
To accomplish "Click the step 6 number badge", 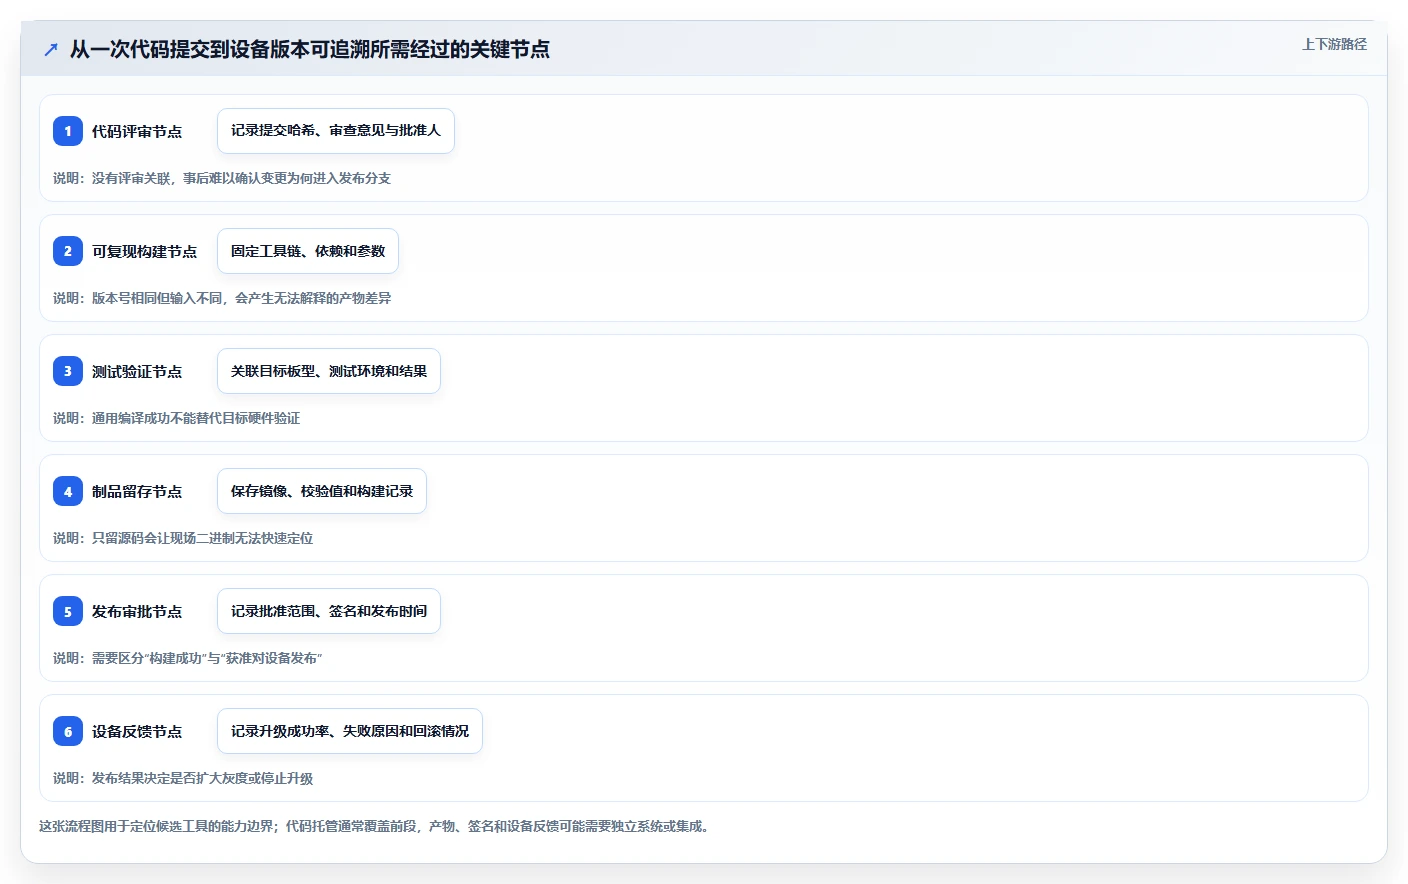I will [68, 731].
